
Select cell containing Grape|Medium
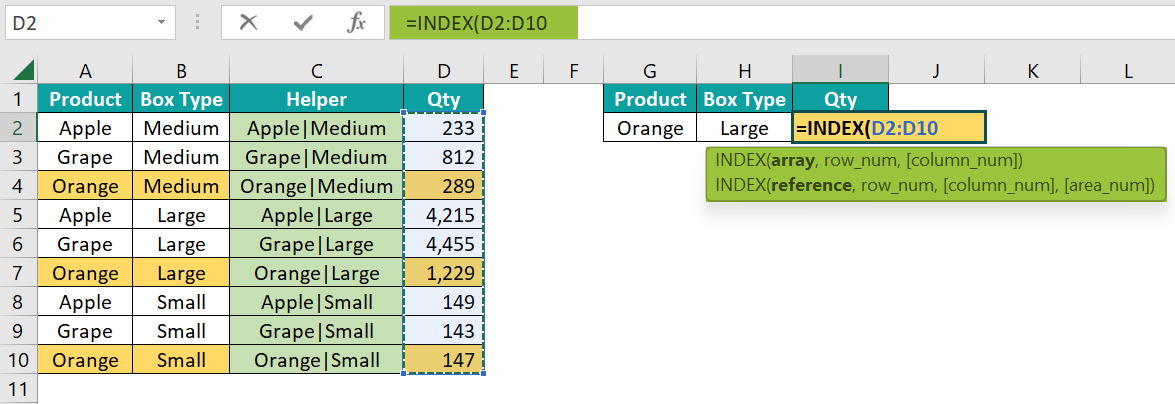point(316,156)
